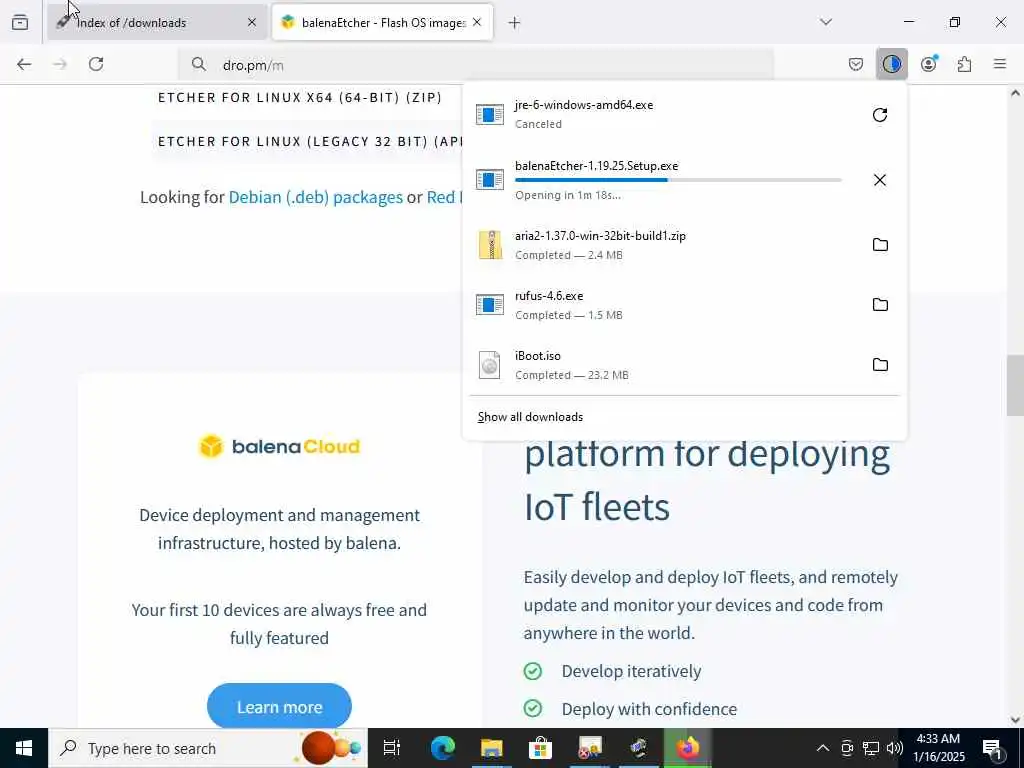Open Firefox View tab icon
The image size is (1024, 768).
click(x=20, y=23)
